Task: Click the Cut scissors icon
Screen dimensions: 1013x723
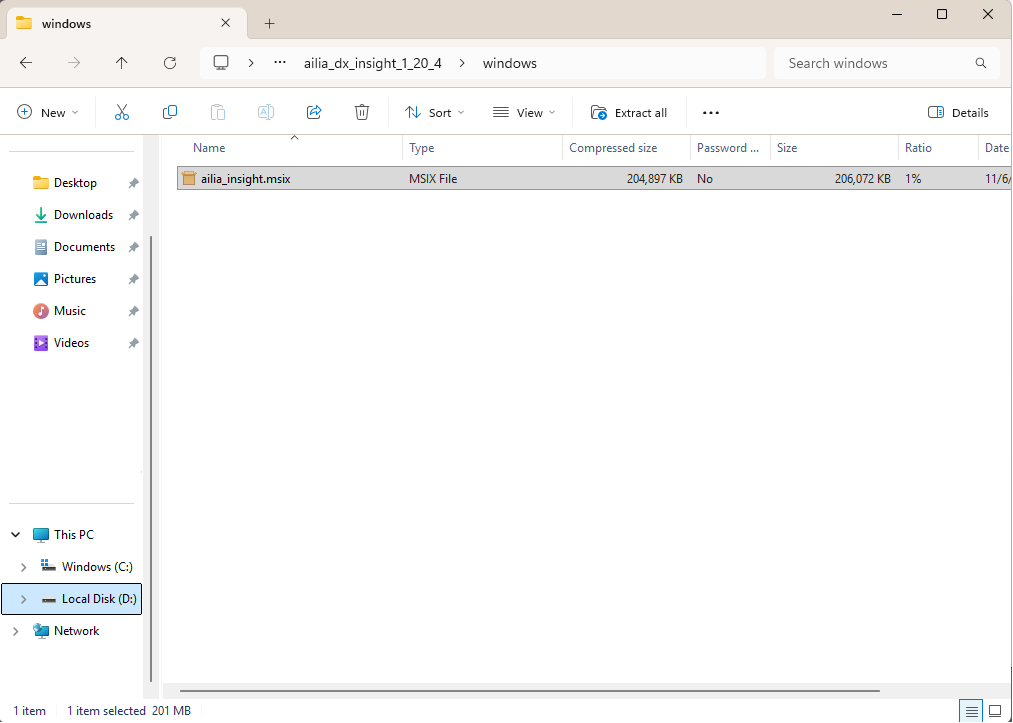Action: point(122,113)
